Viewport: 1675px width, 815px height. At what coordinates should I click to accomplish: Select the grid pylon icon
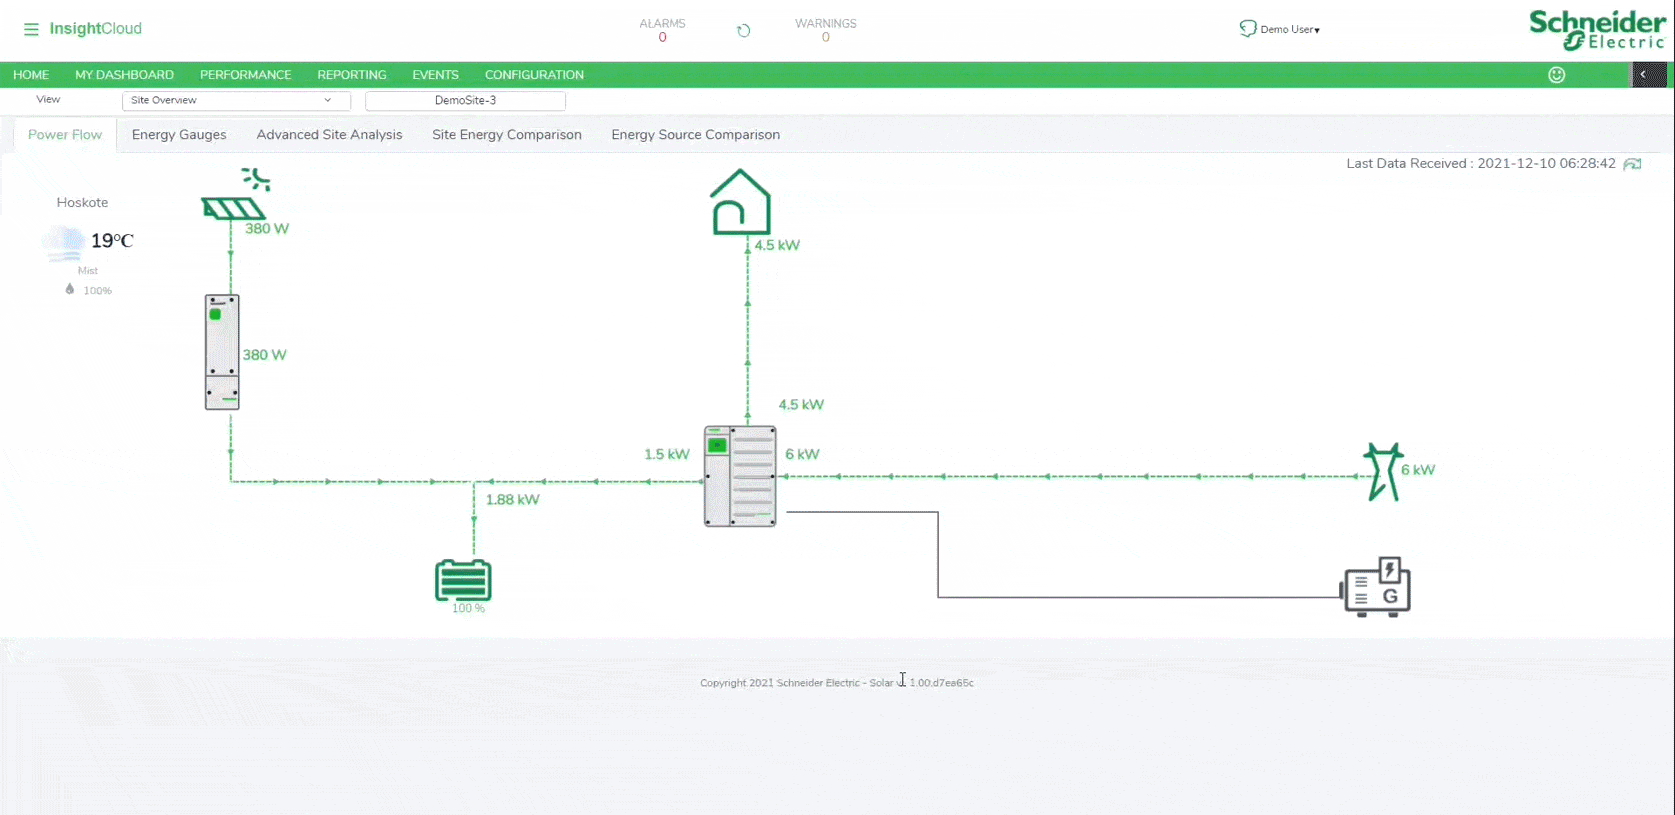1384,471
